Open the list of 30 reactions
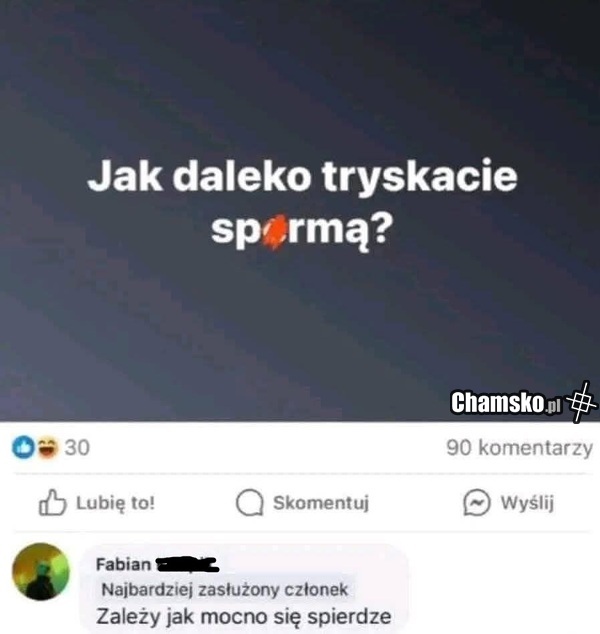 tap(77, 448)
